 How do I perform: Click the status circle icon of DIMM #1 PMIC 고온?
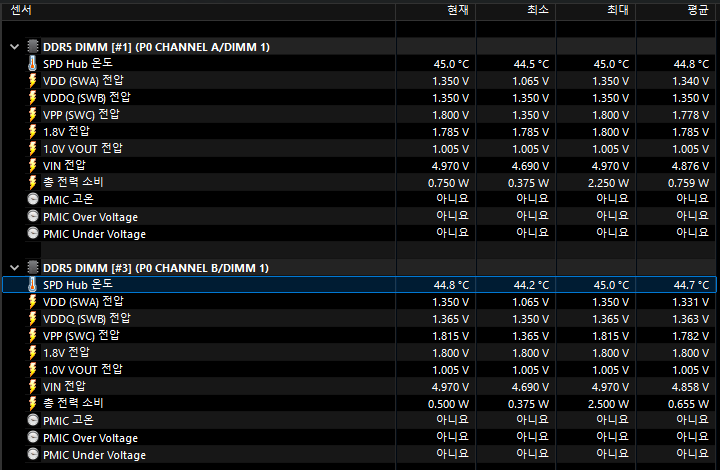(33, 199)
